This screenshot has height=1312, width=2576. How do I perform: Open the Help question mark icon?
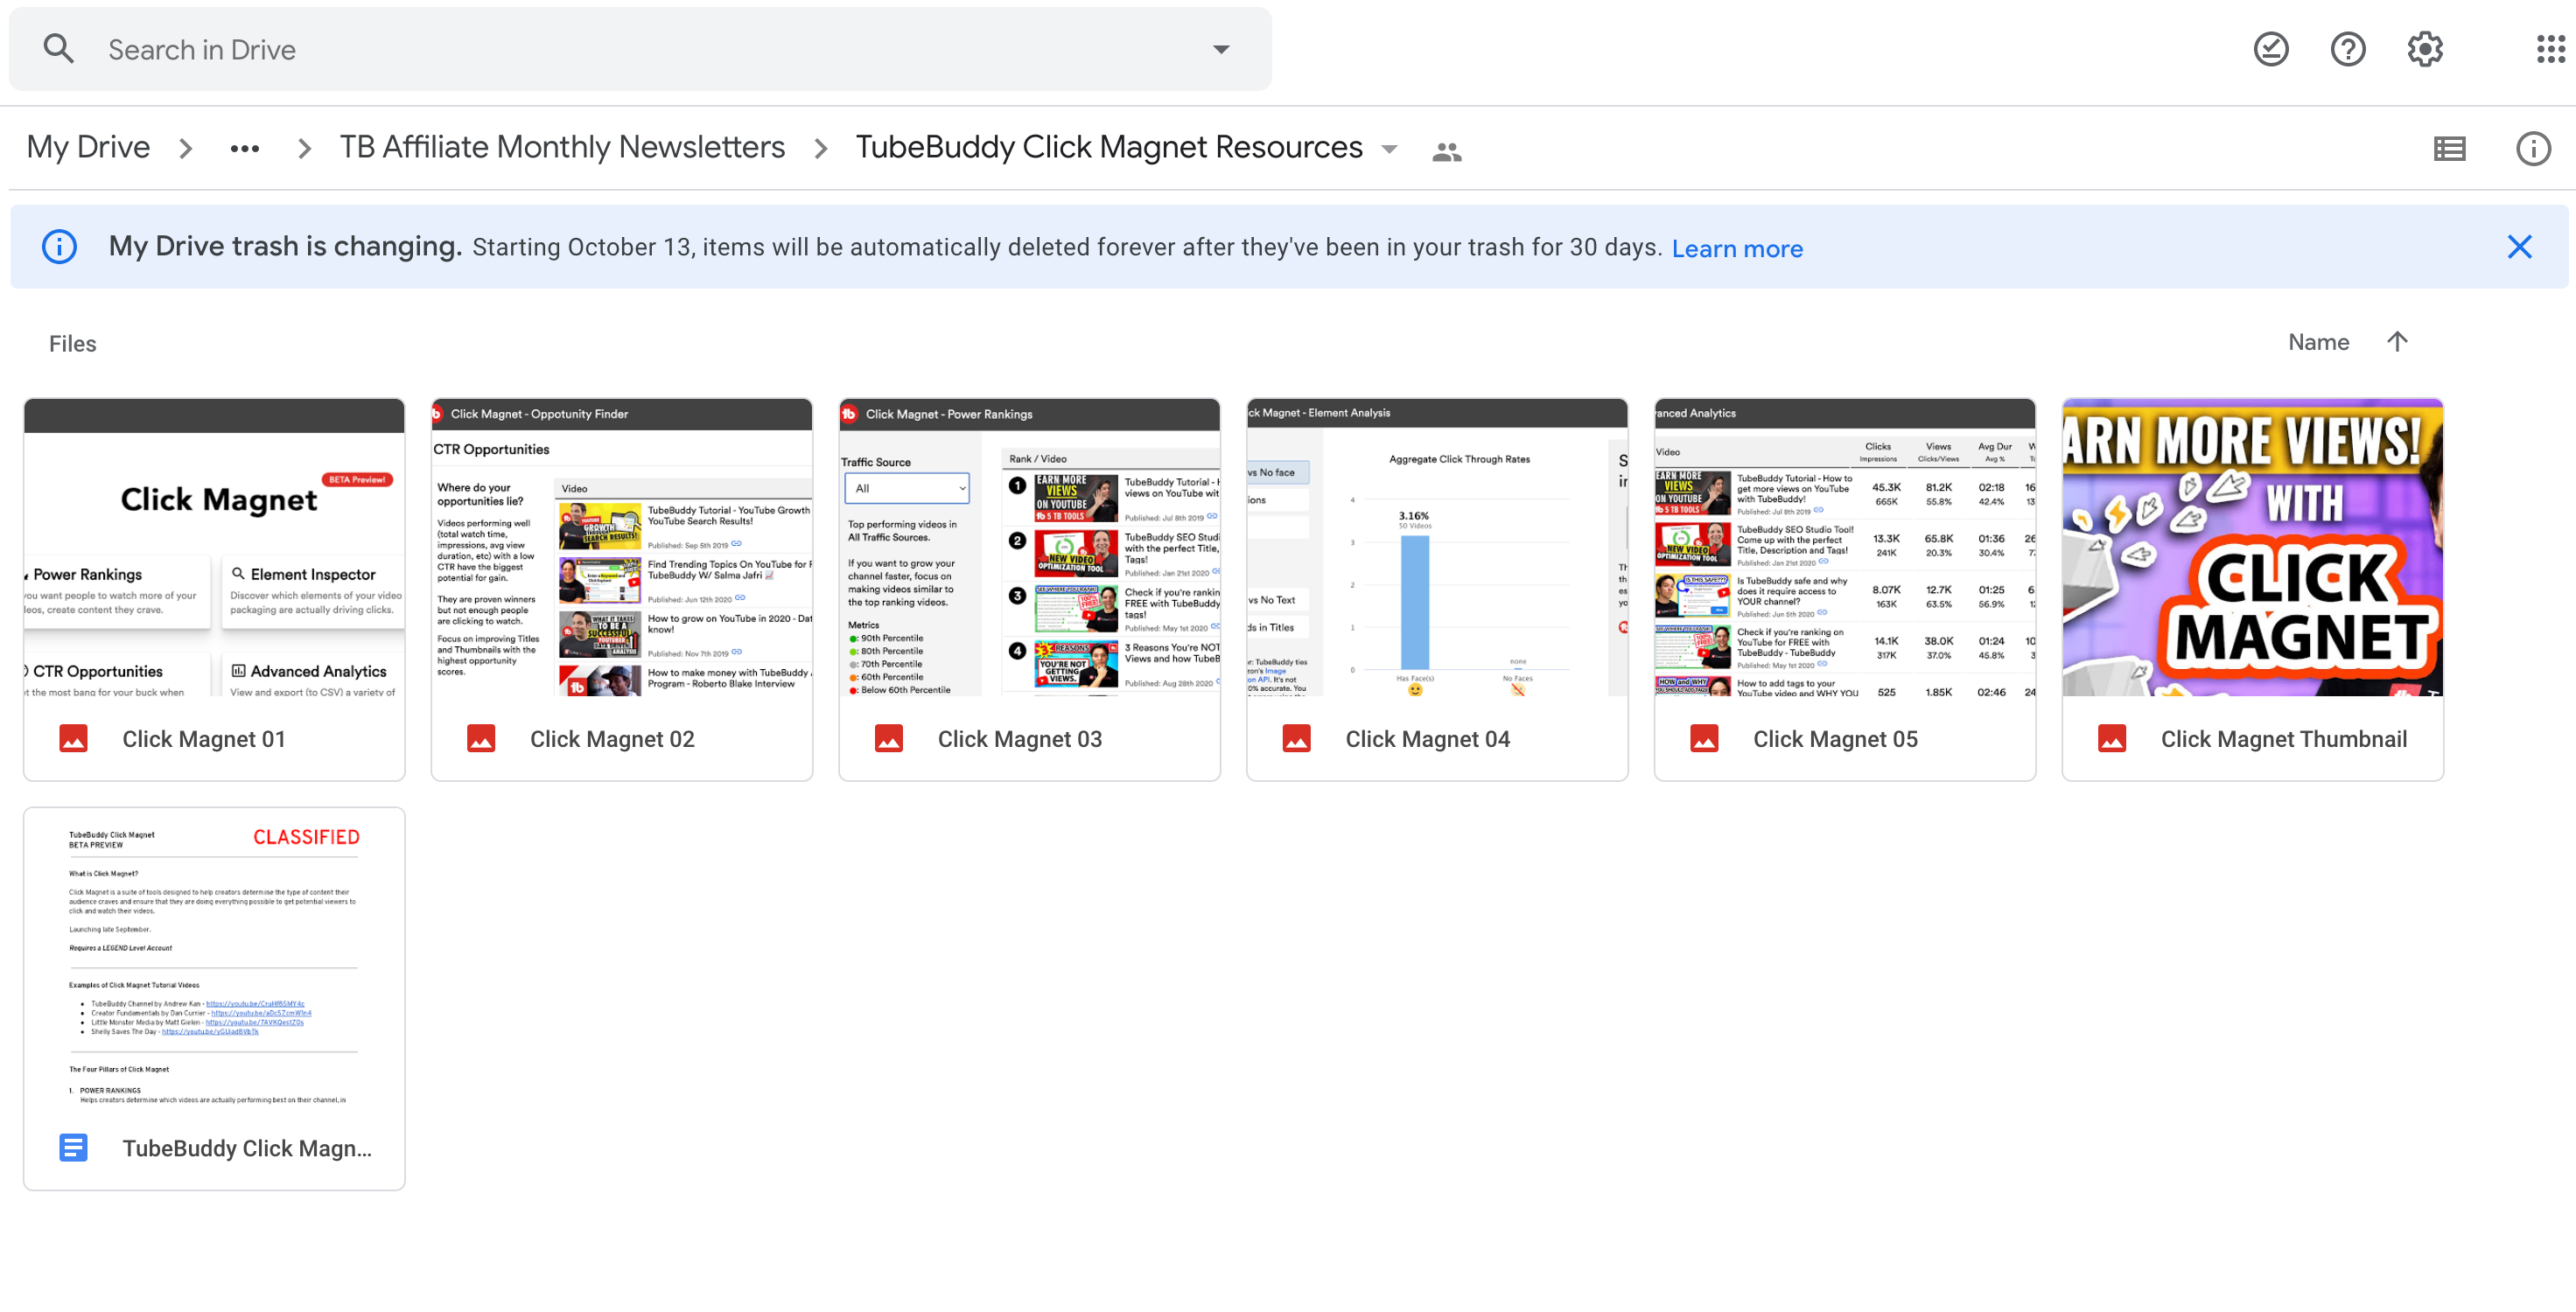pyautogui.click(x=2348, y=49)
